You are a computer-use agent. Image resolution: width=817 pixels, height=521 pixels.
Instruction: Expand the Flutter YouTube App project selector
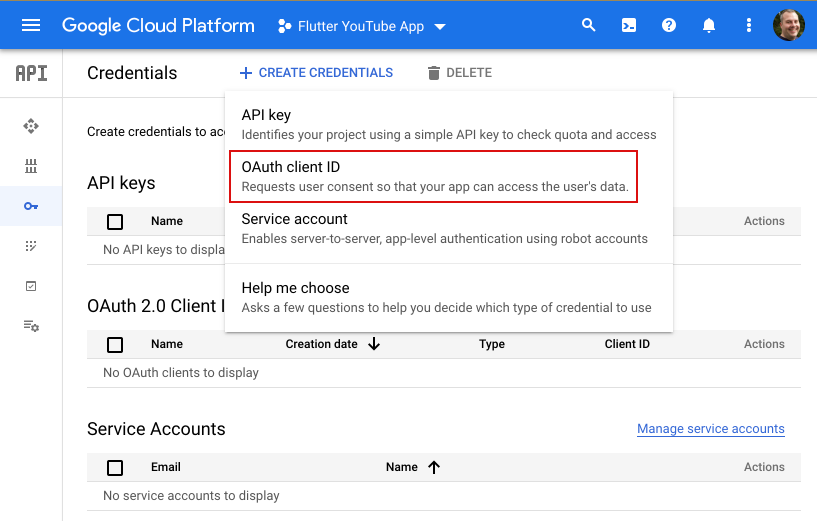361,26
